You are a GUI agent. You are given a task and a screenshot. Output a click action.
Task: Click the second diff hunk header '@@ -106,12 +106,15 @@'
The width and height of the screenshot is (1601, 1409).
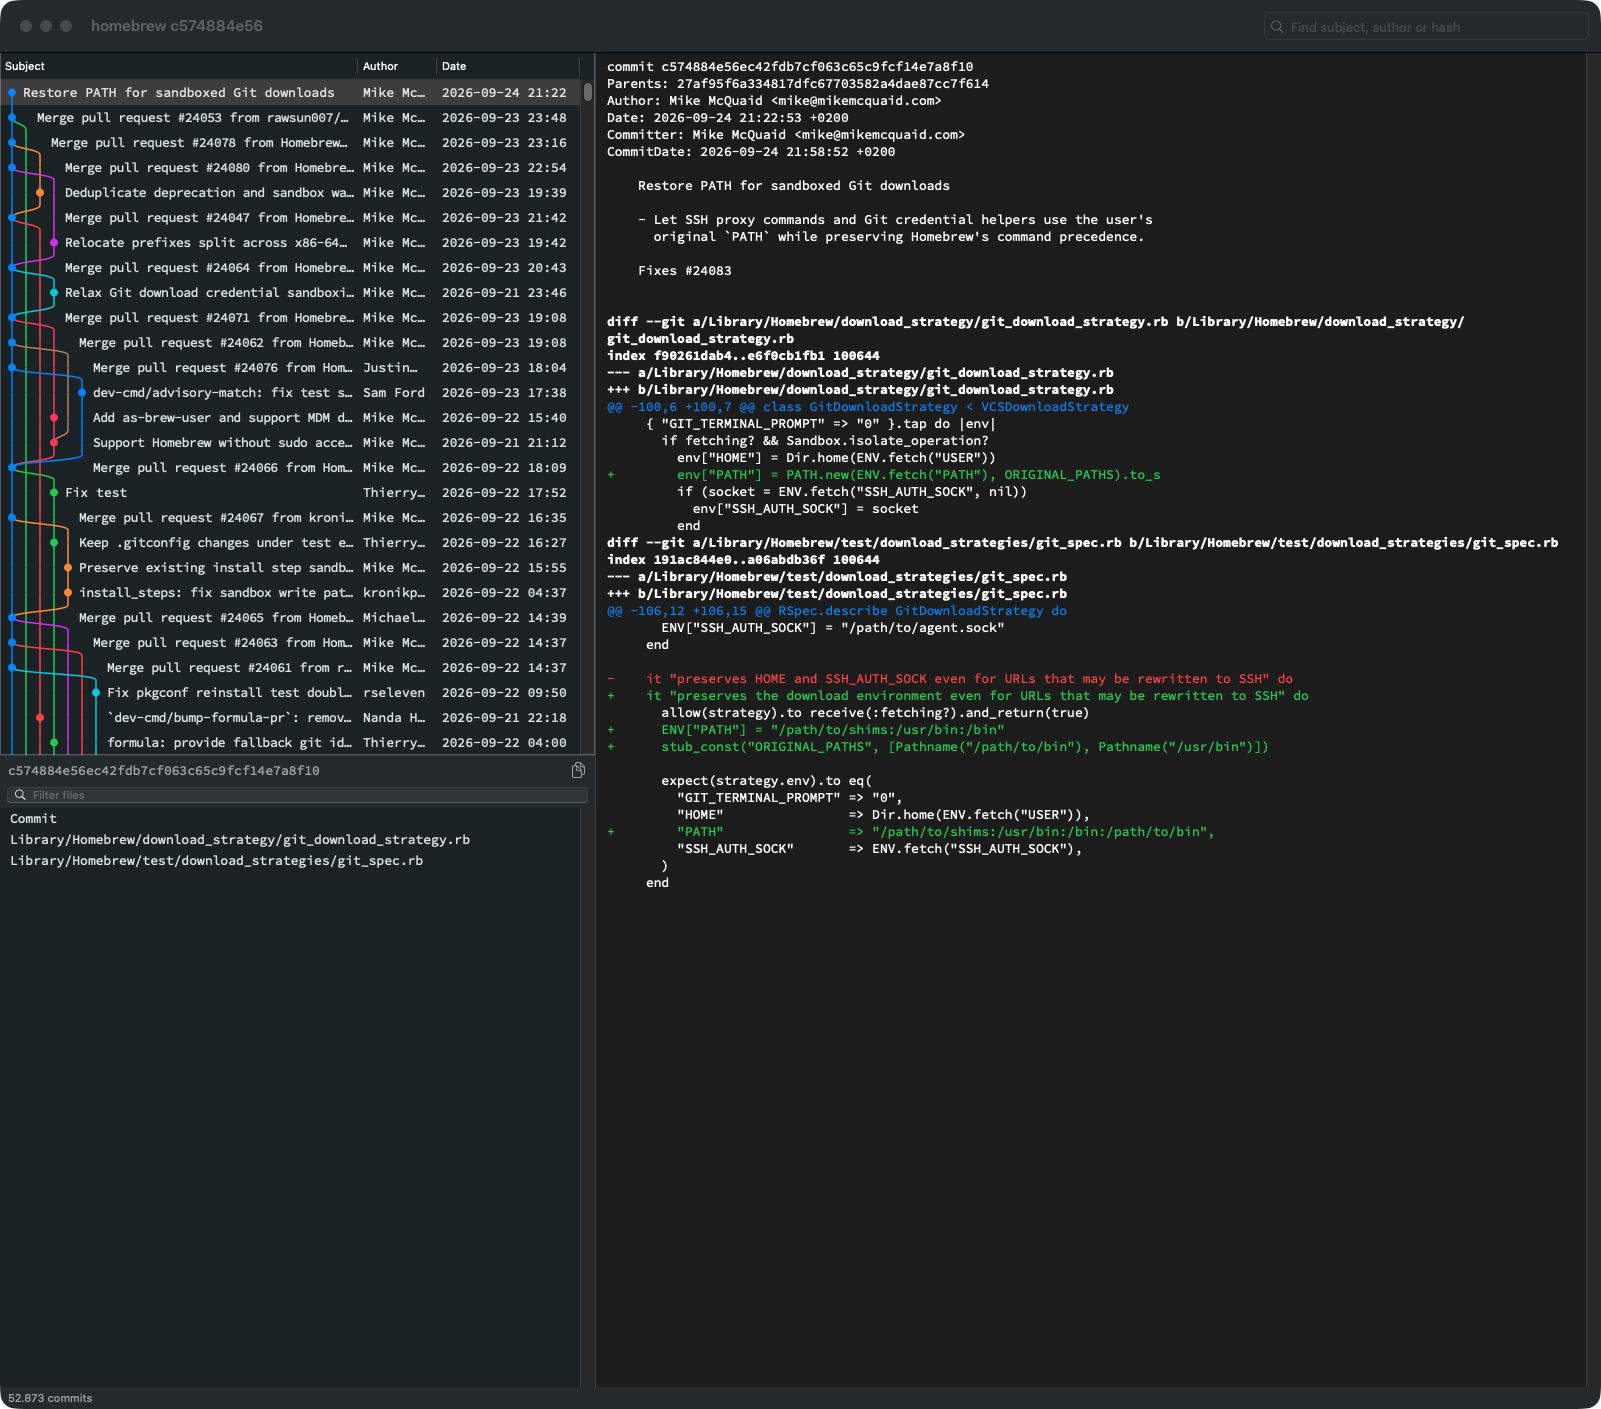837,611
